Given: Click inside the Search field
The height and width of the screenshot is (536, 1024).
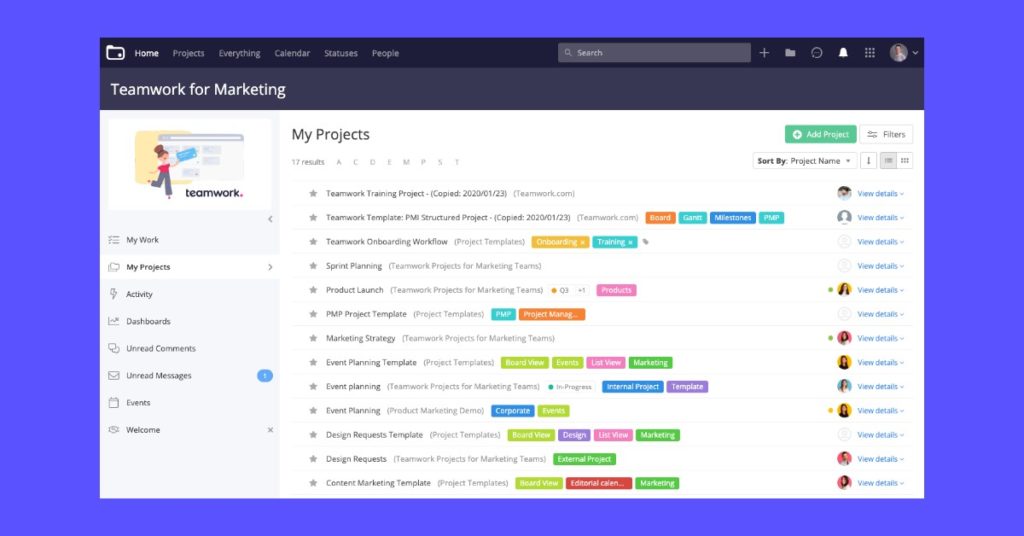Looking at the screenshot, I should 654,53.
